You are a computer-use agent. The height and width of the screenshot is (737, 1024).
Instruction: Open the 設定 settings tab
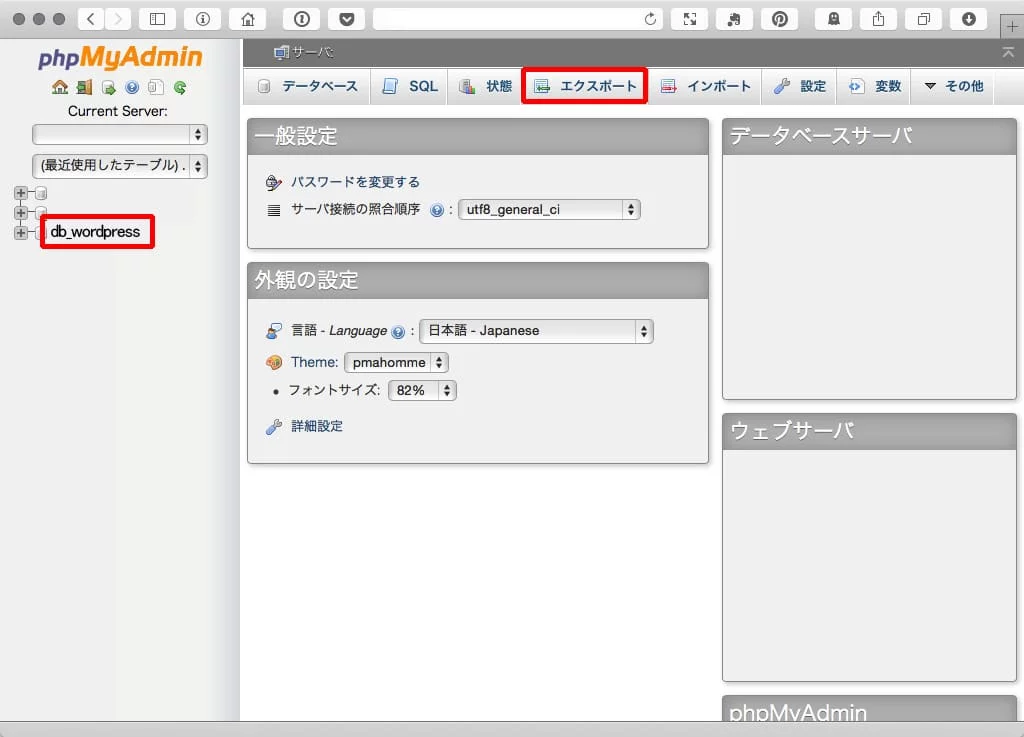tap(799, 86)
